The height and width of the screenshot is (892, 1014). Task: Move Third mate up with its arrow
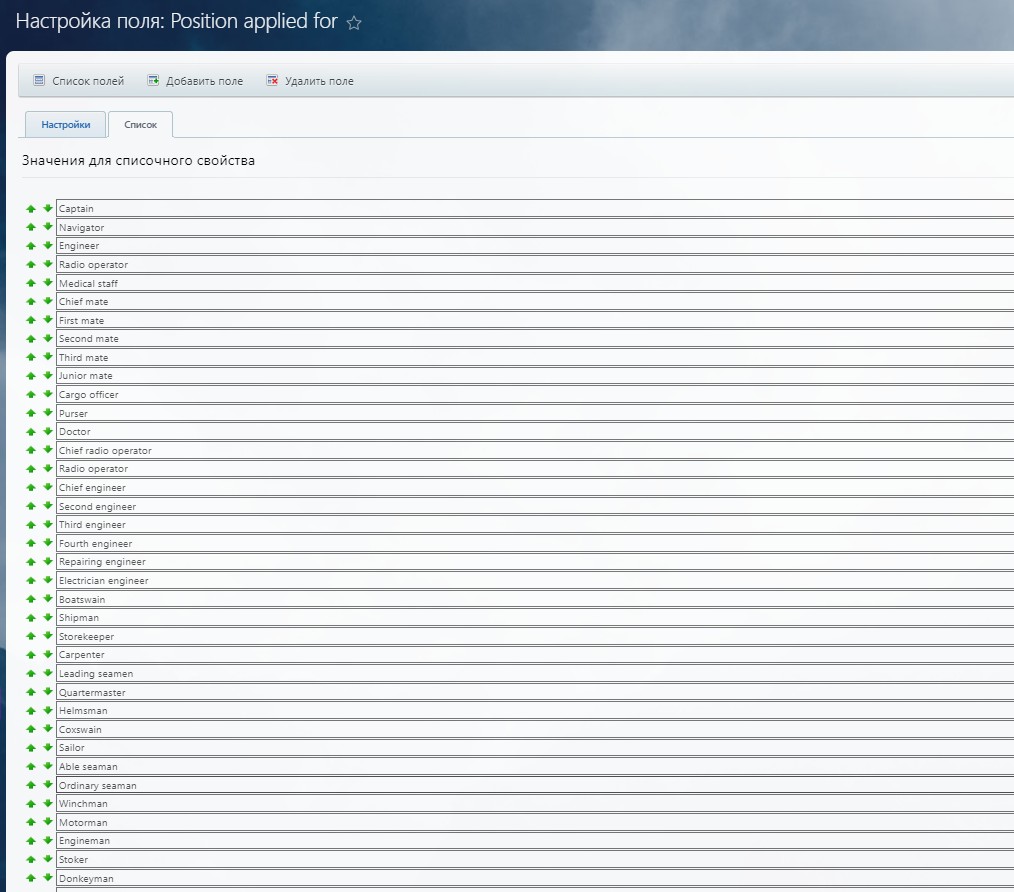[x=30, y=357]
